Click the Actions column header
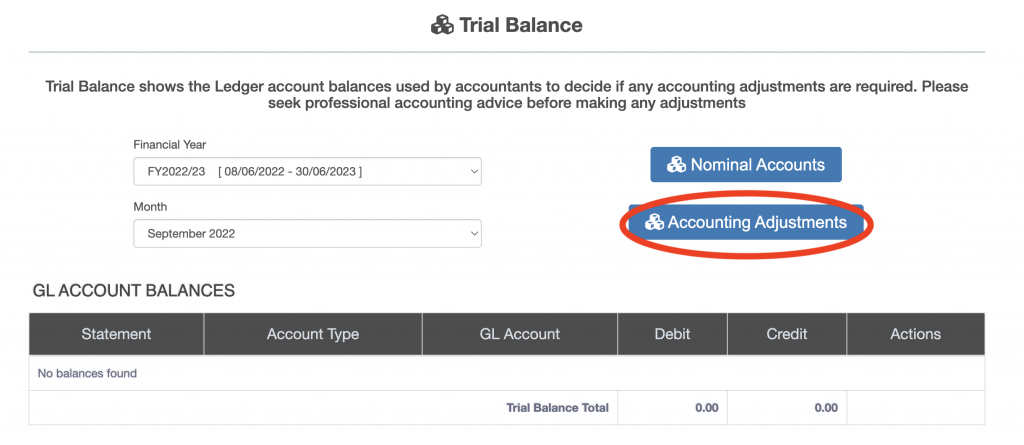Image resolution: width=1024 pixels, height=445 pixels. click(x=915, y=334)
